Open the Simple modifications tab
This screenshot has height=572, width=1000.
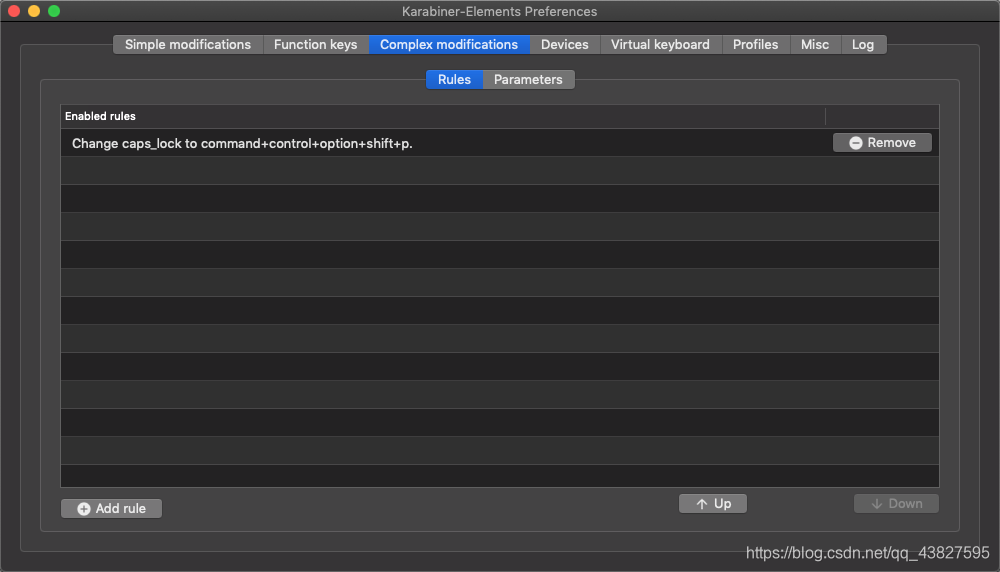tap(188, 45)
